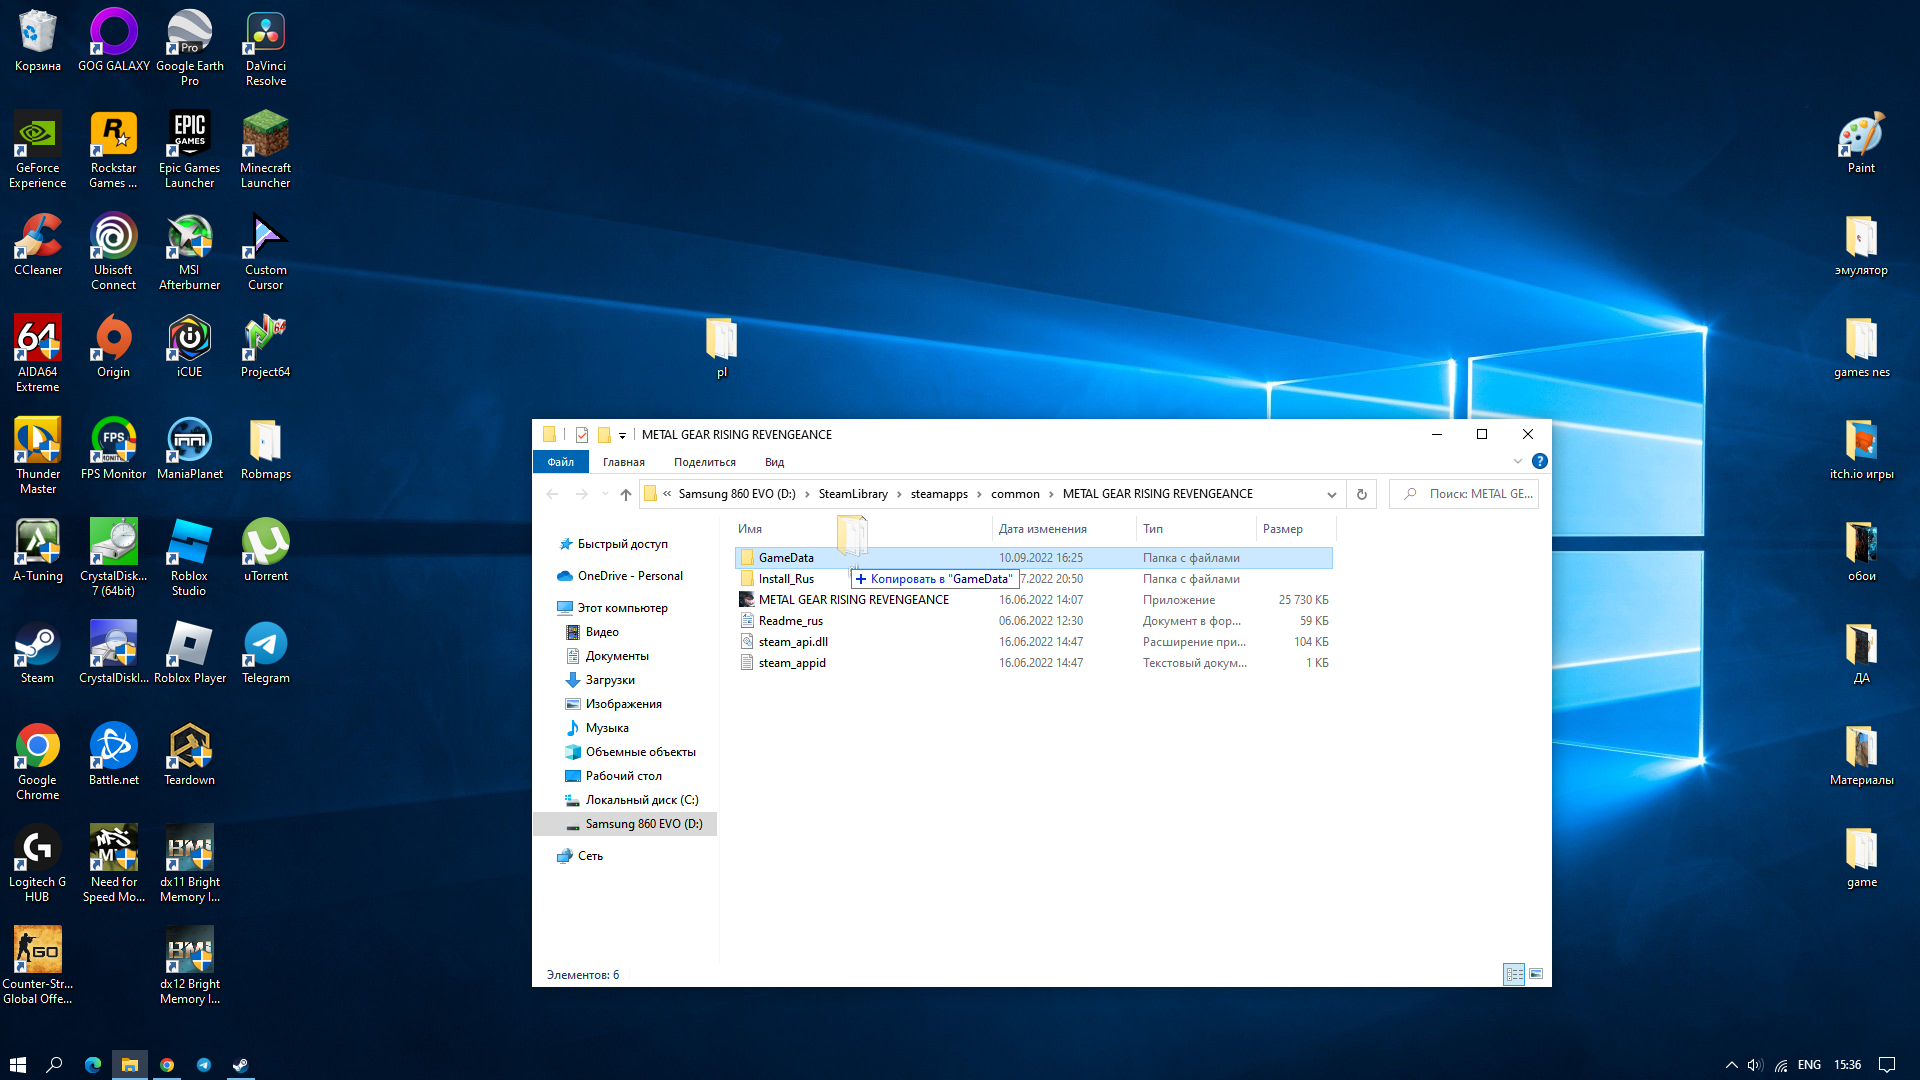
Task: Click the Rockstar Games desktop shortcut
Action: tap(114, 150)
